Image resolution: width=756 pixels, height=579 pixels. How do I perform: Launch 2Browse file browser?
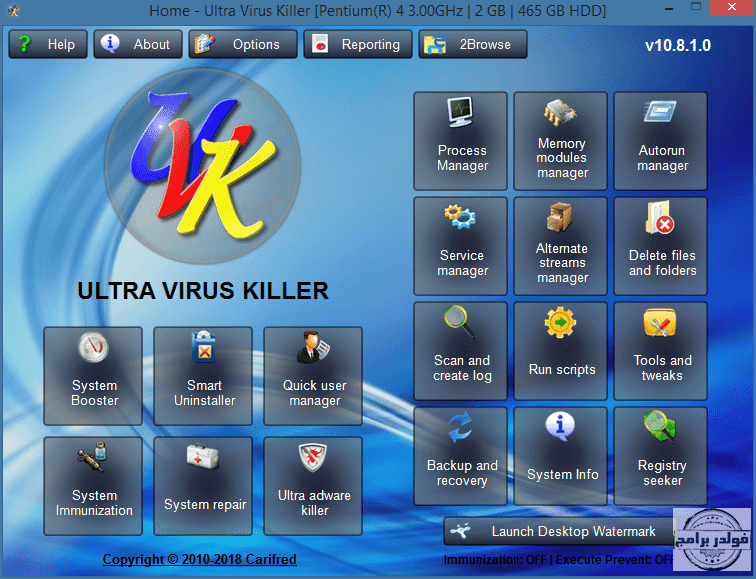coord(472,44)
